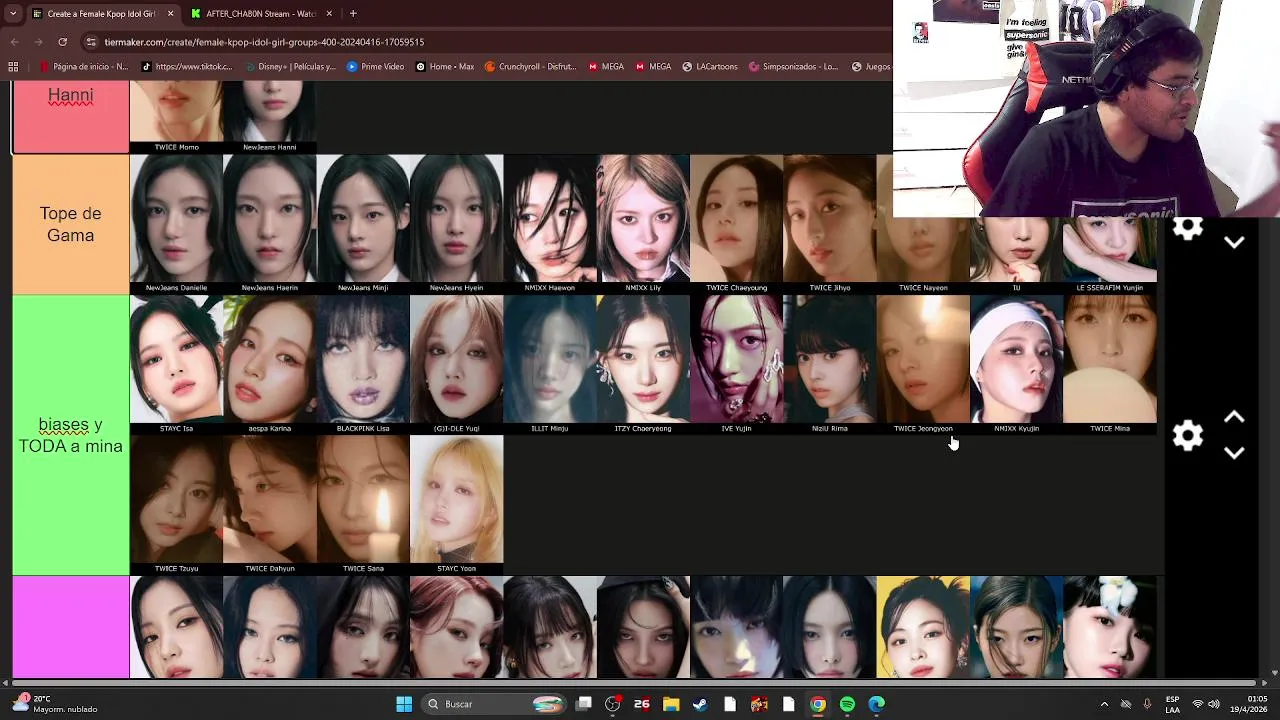Open a new browser tab
The image size is (1280, 720).
[x=353, y=14]
